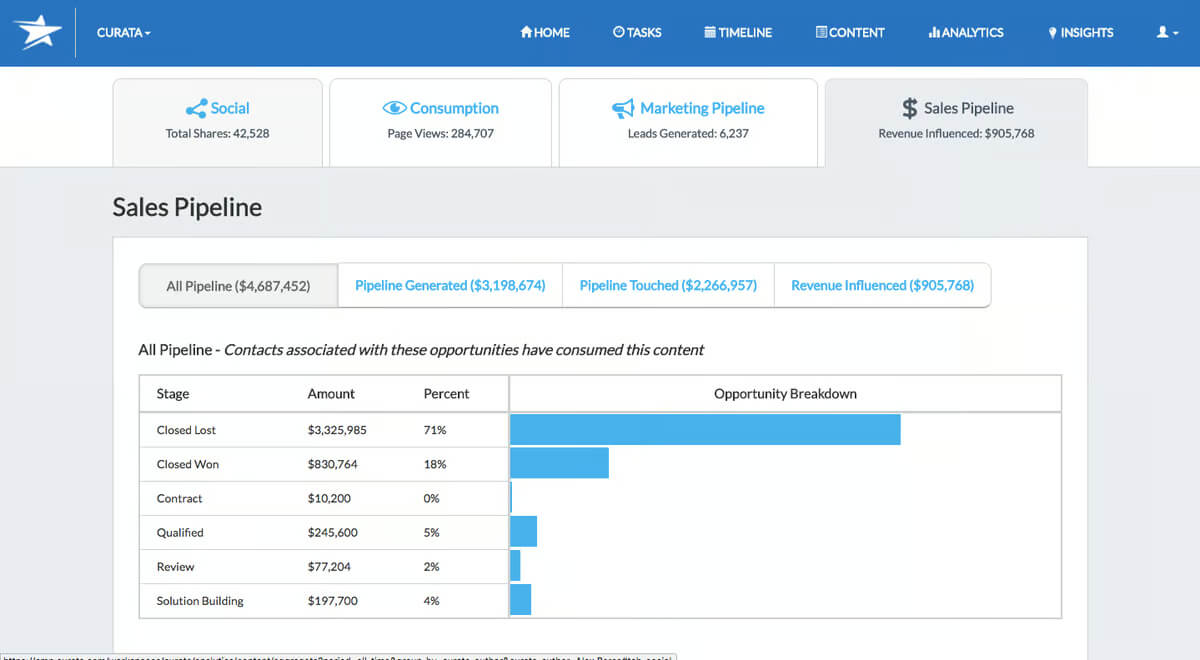Click the Curata star logo
This screenshot has width=1200, height=660.
tap(37, 32)
